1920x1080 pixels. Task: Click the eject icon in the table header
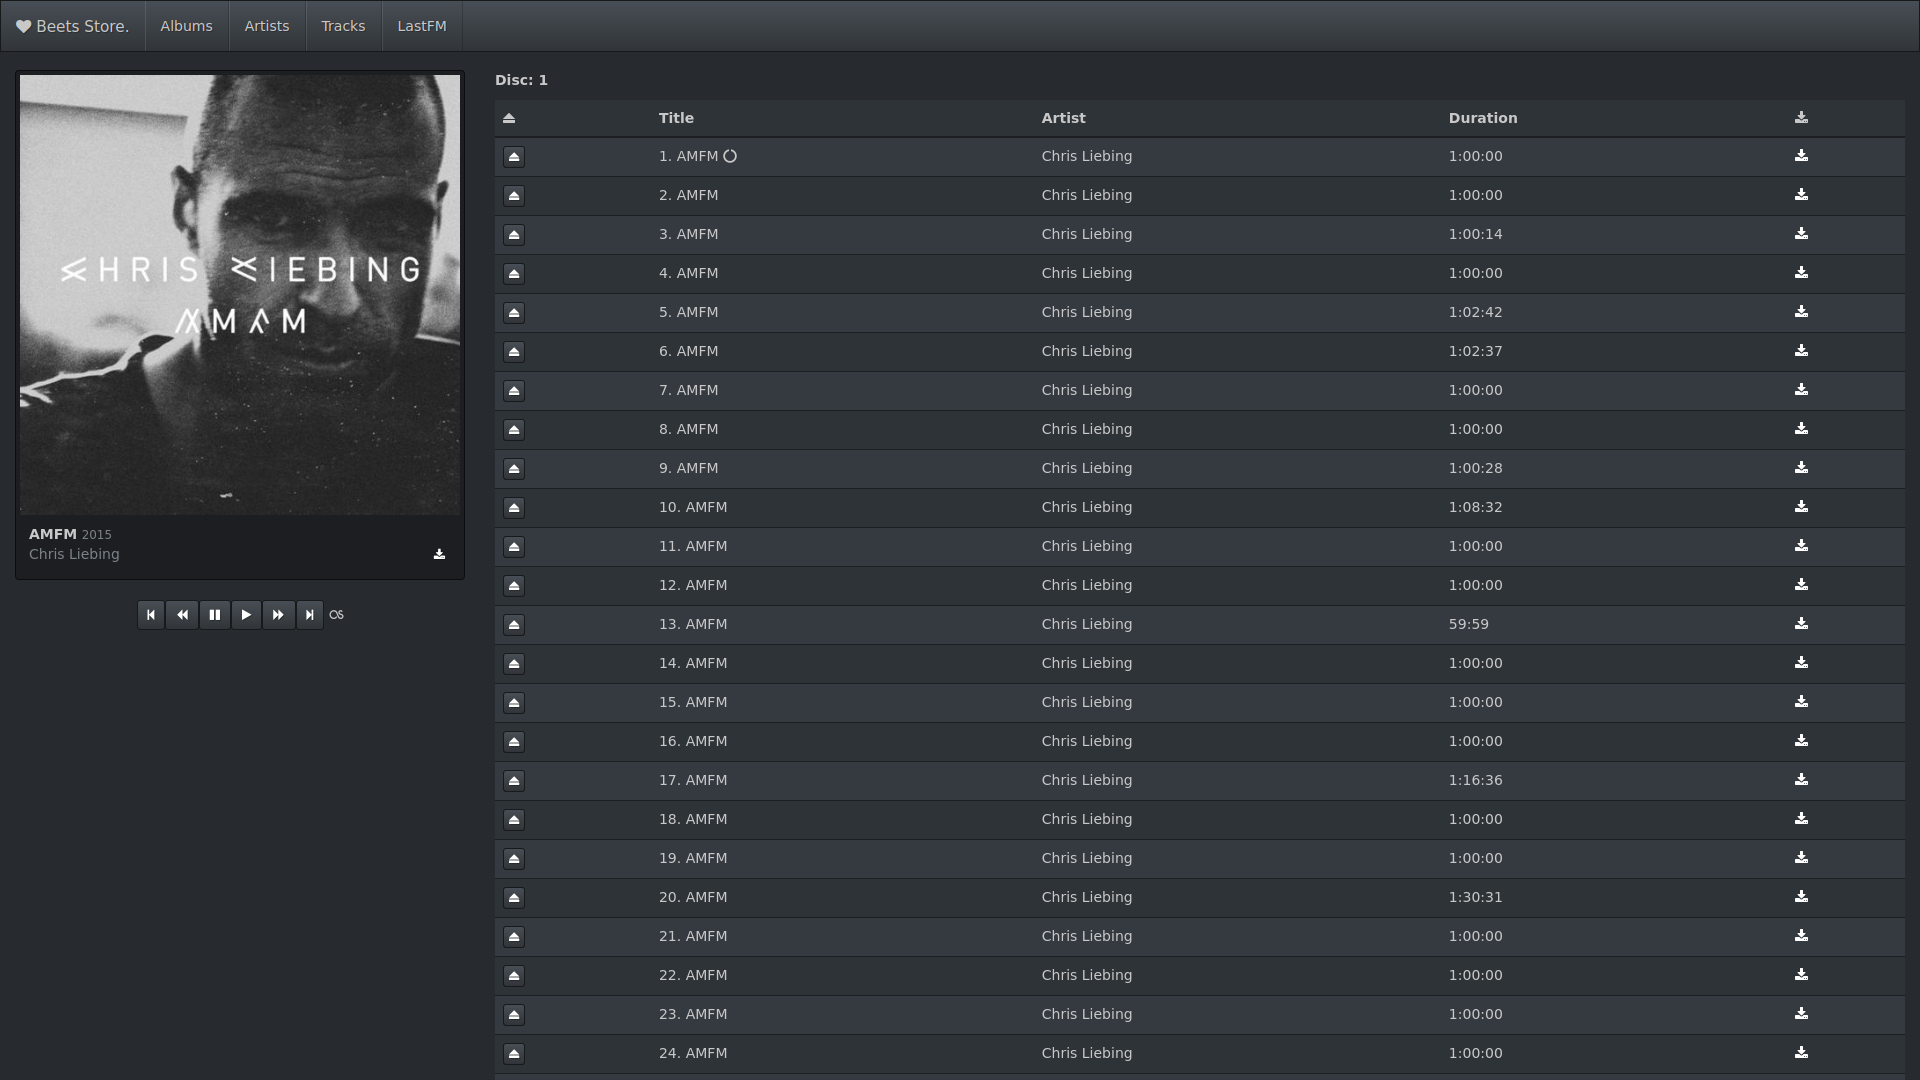(x=509, y=118)
